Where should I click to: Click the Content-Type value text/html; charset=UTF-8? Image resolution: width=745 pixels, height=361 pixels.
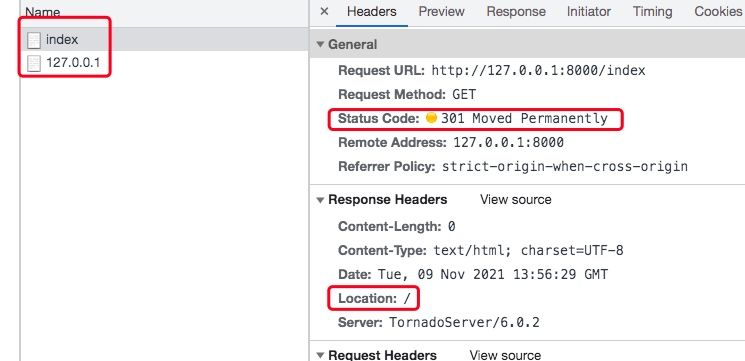(528, 250)
